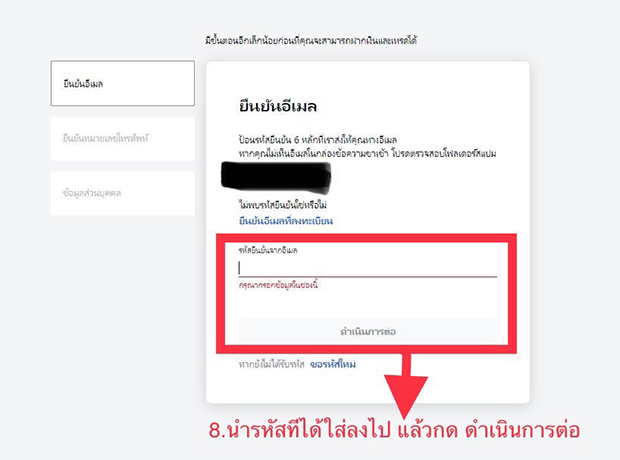The height and width of the screenshot is (460, 620).
Task: Click the blacked-out email address block
Action: pos(276,178)
